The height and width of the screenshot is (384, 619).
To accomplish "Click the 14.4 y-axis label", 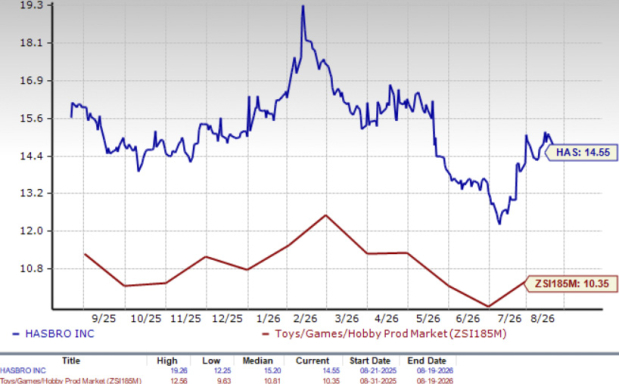I will coord(32,156).
